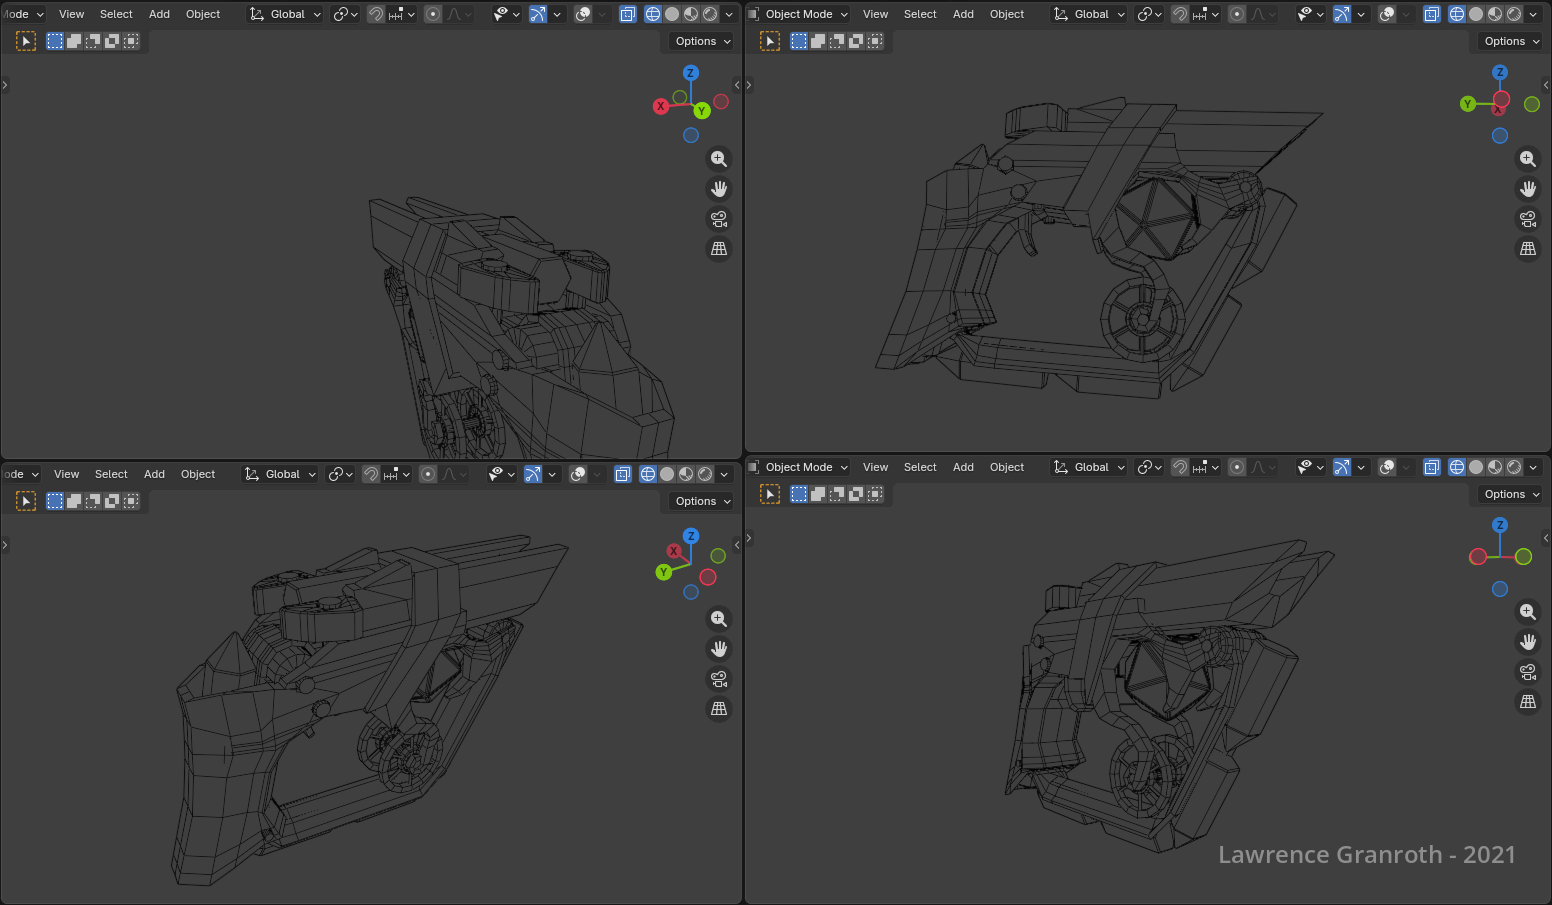Click Options button in the bottom-left viewport
The height and width of the screenshot is (905, 1552).
(701, 501)
